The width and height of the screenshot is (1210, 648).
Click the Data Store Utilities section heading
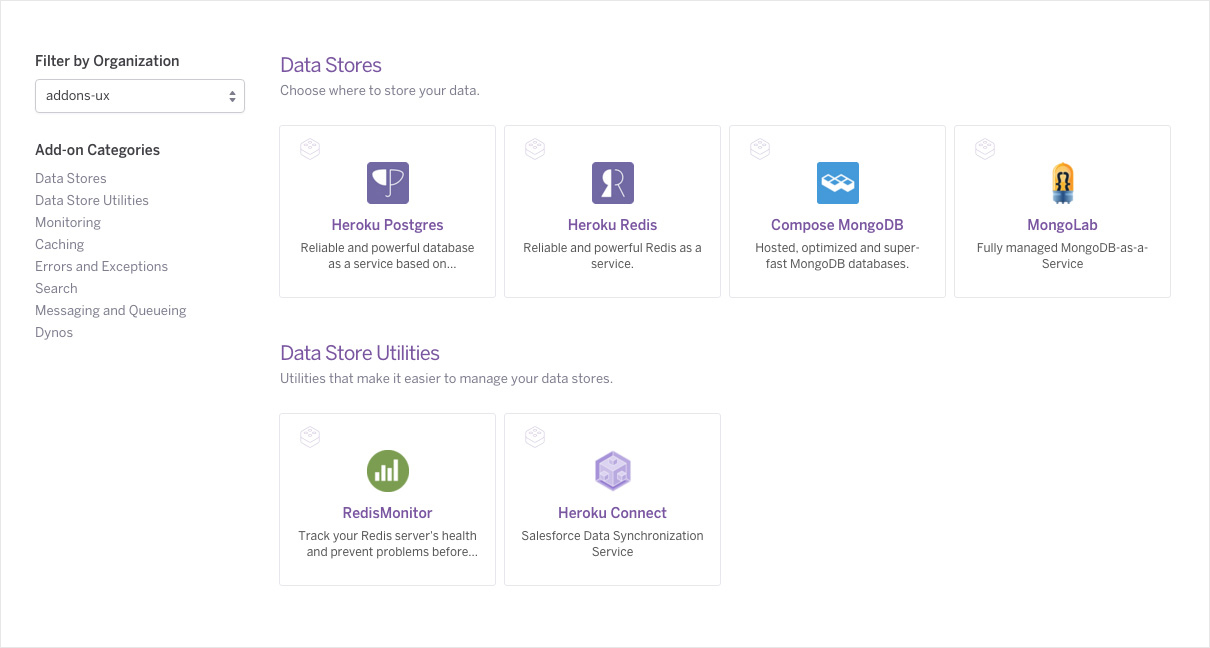[x=360, y=353]
